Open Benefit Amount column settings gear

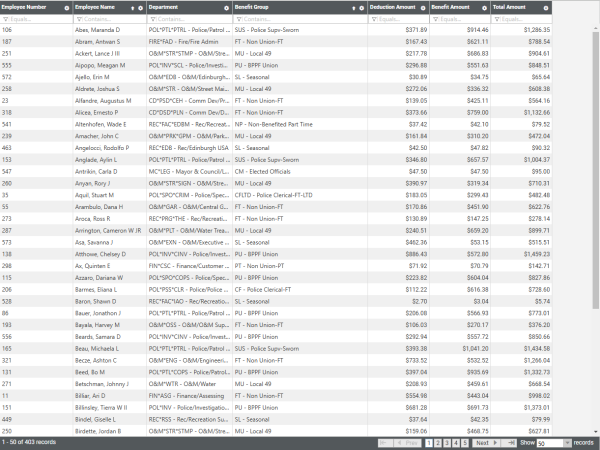tap(484, 8)
